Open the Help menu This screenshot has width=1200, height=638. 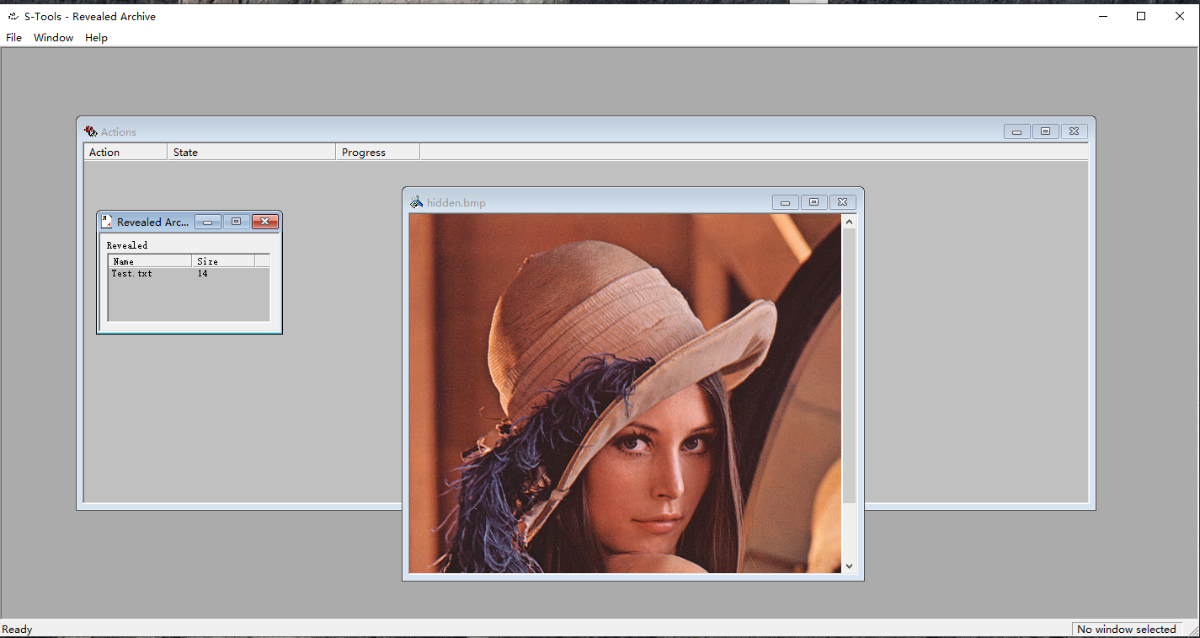point(96,38)
